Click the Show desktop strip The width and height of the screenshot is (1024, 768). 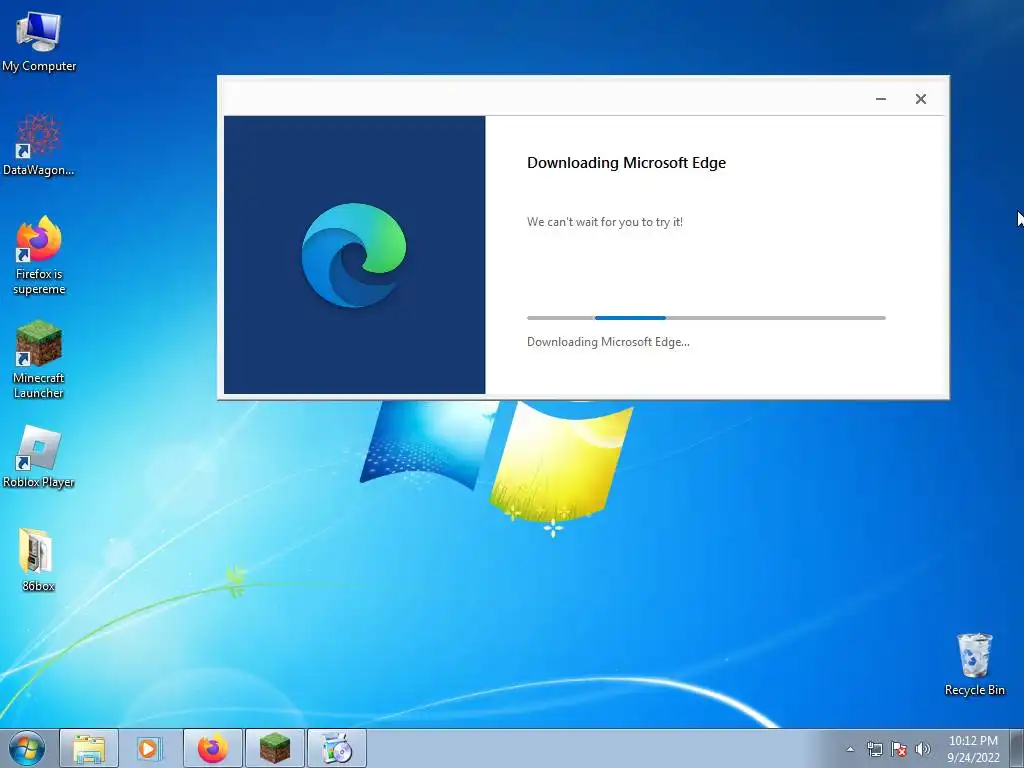pos(1017,748)
